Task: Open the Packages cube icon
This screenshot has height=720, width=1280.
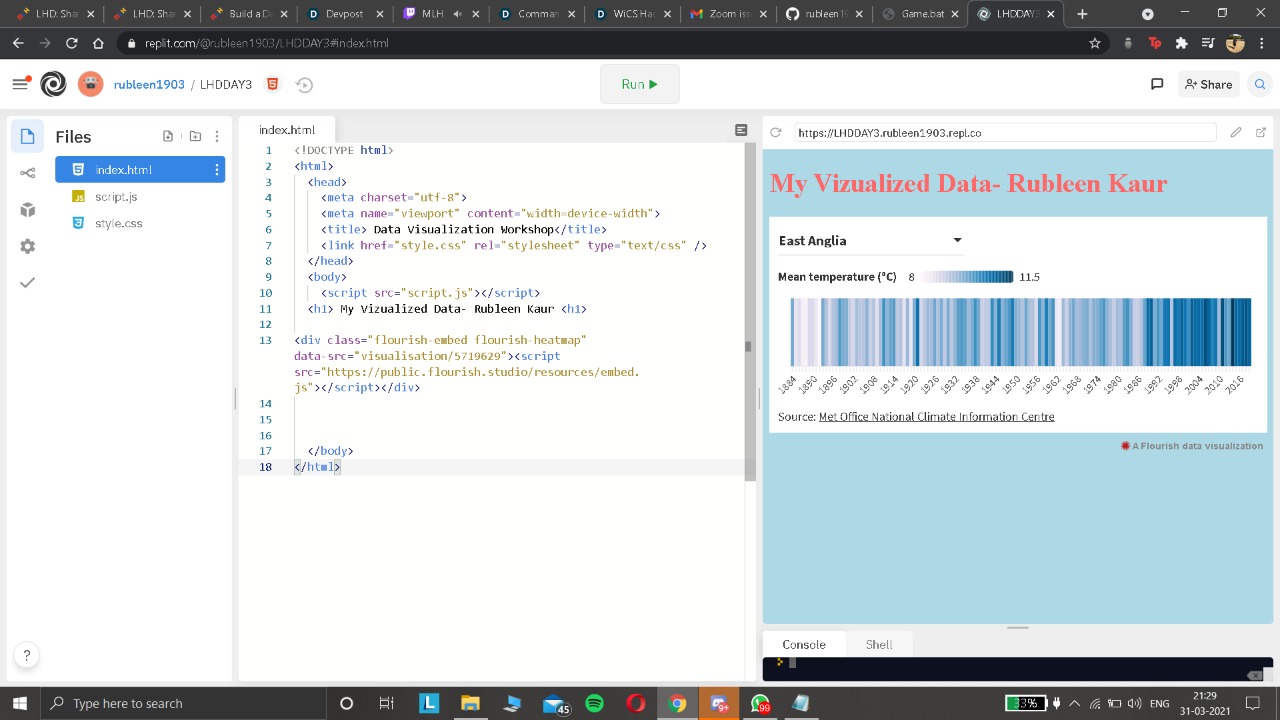Action: click(27, 210)
